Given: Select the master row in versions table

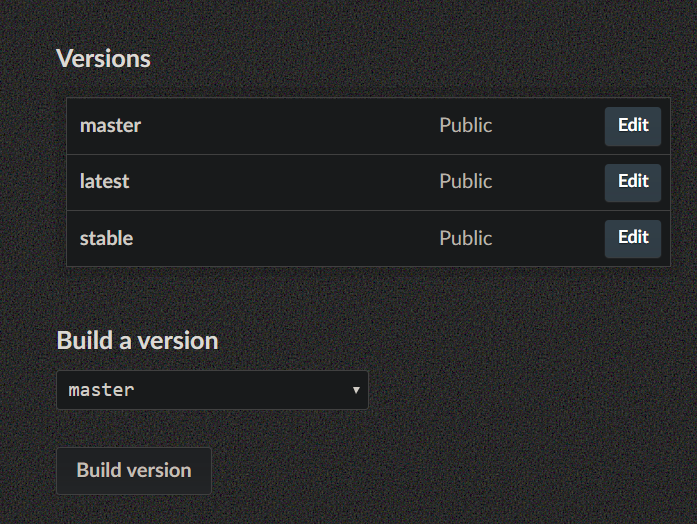Looking at the screenshot, I should coord(369,126).
